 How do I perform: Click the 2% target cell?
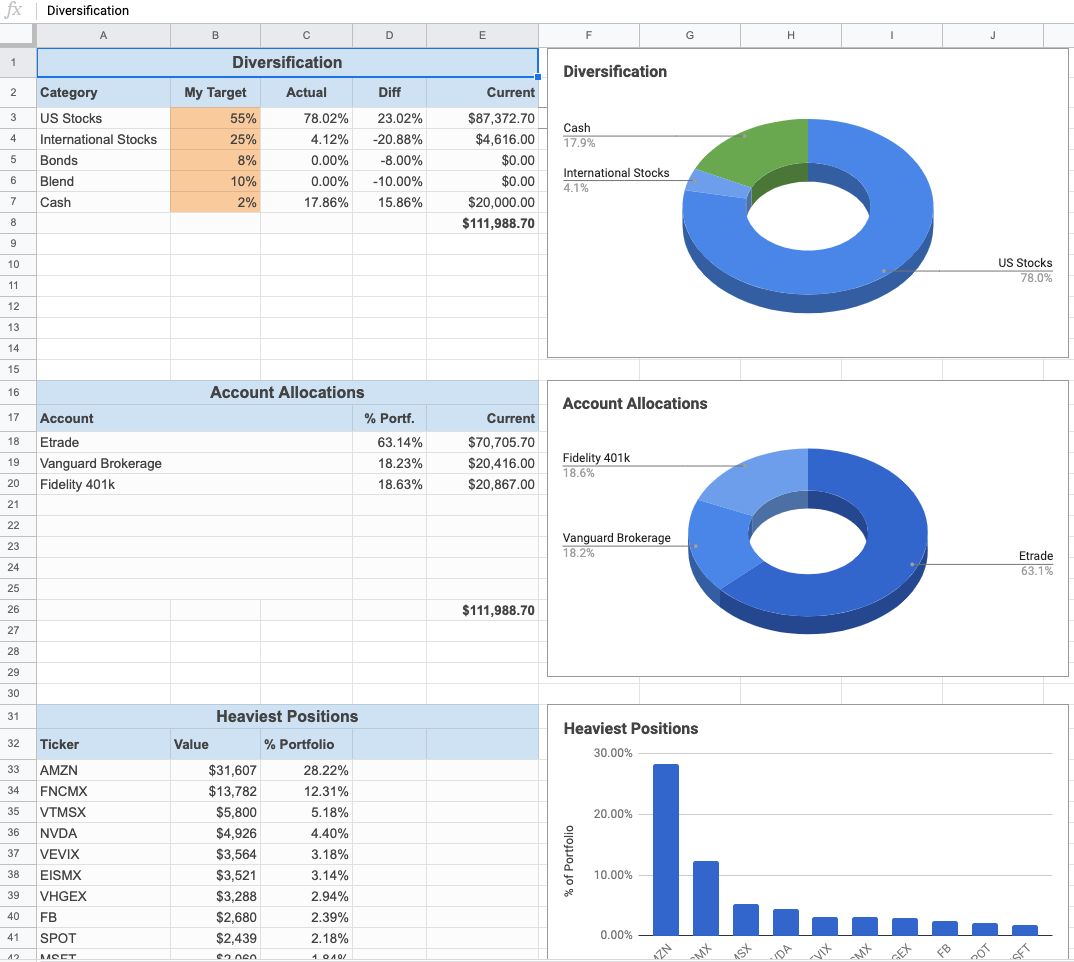coord(215,202)
